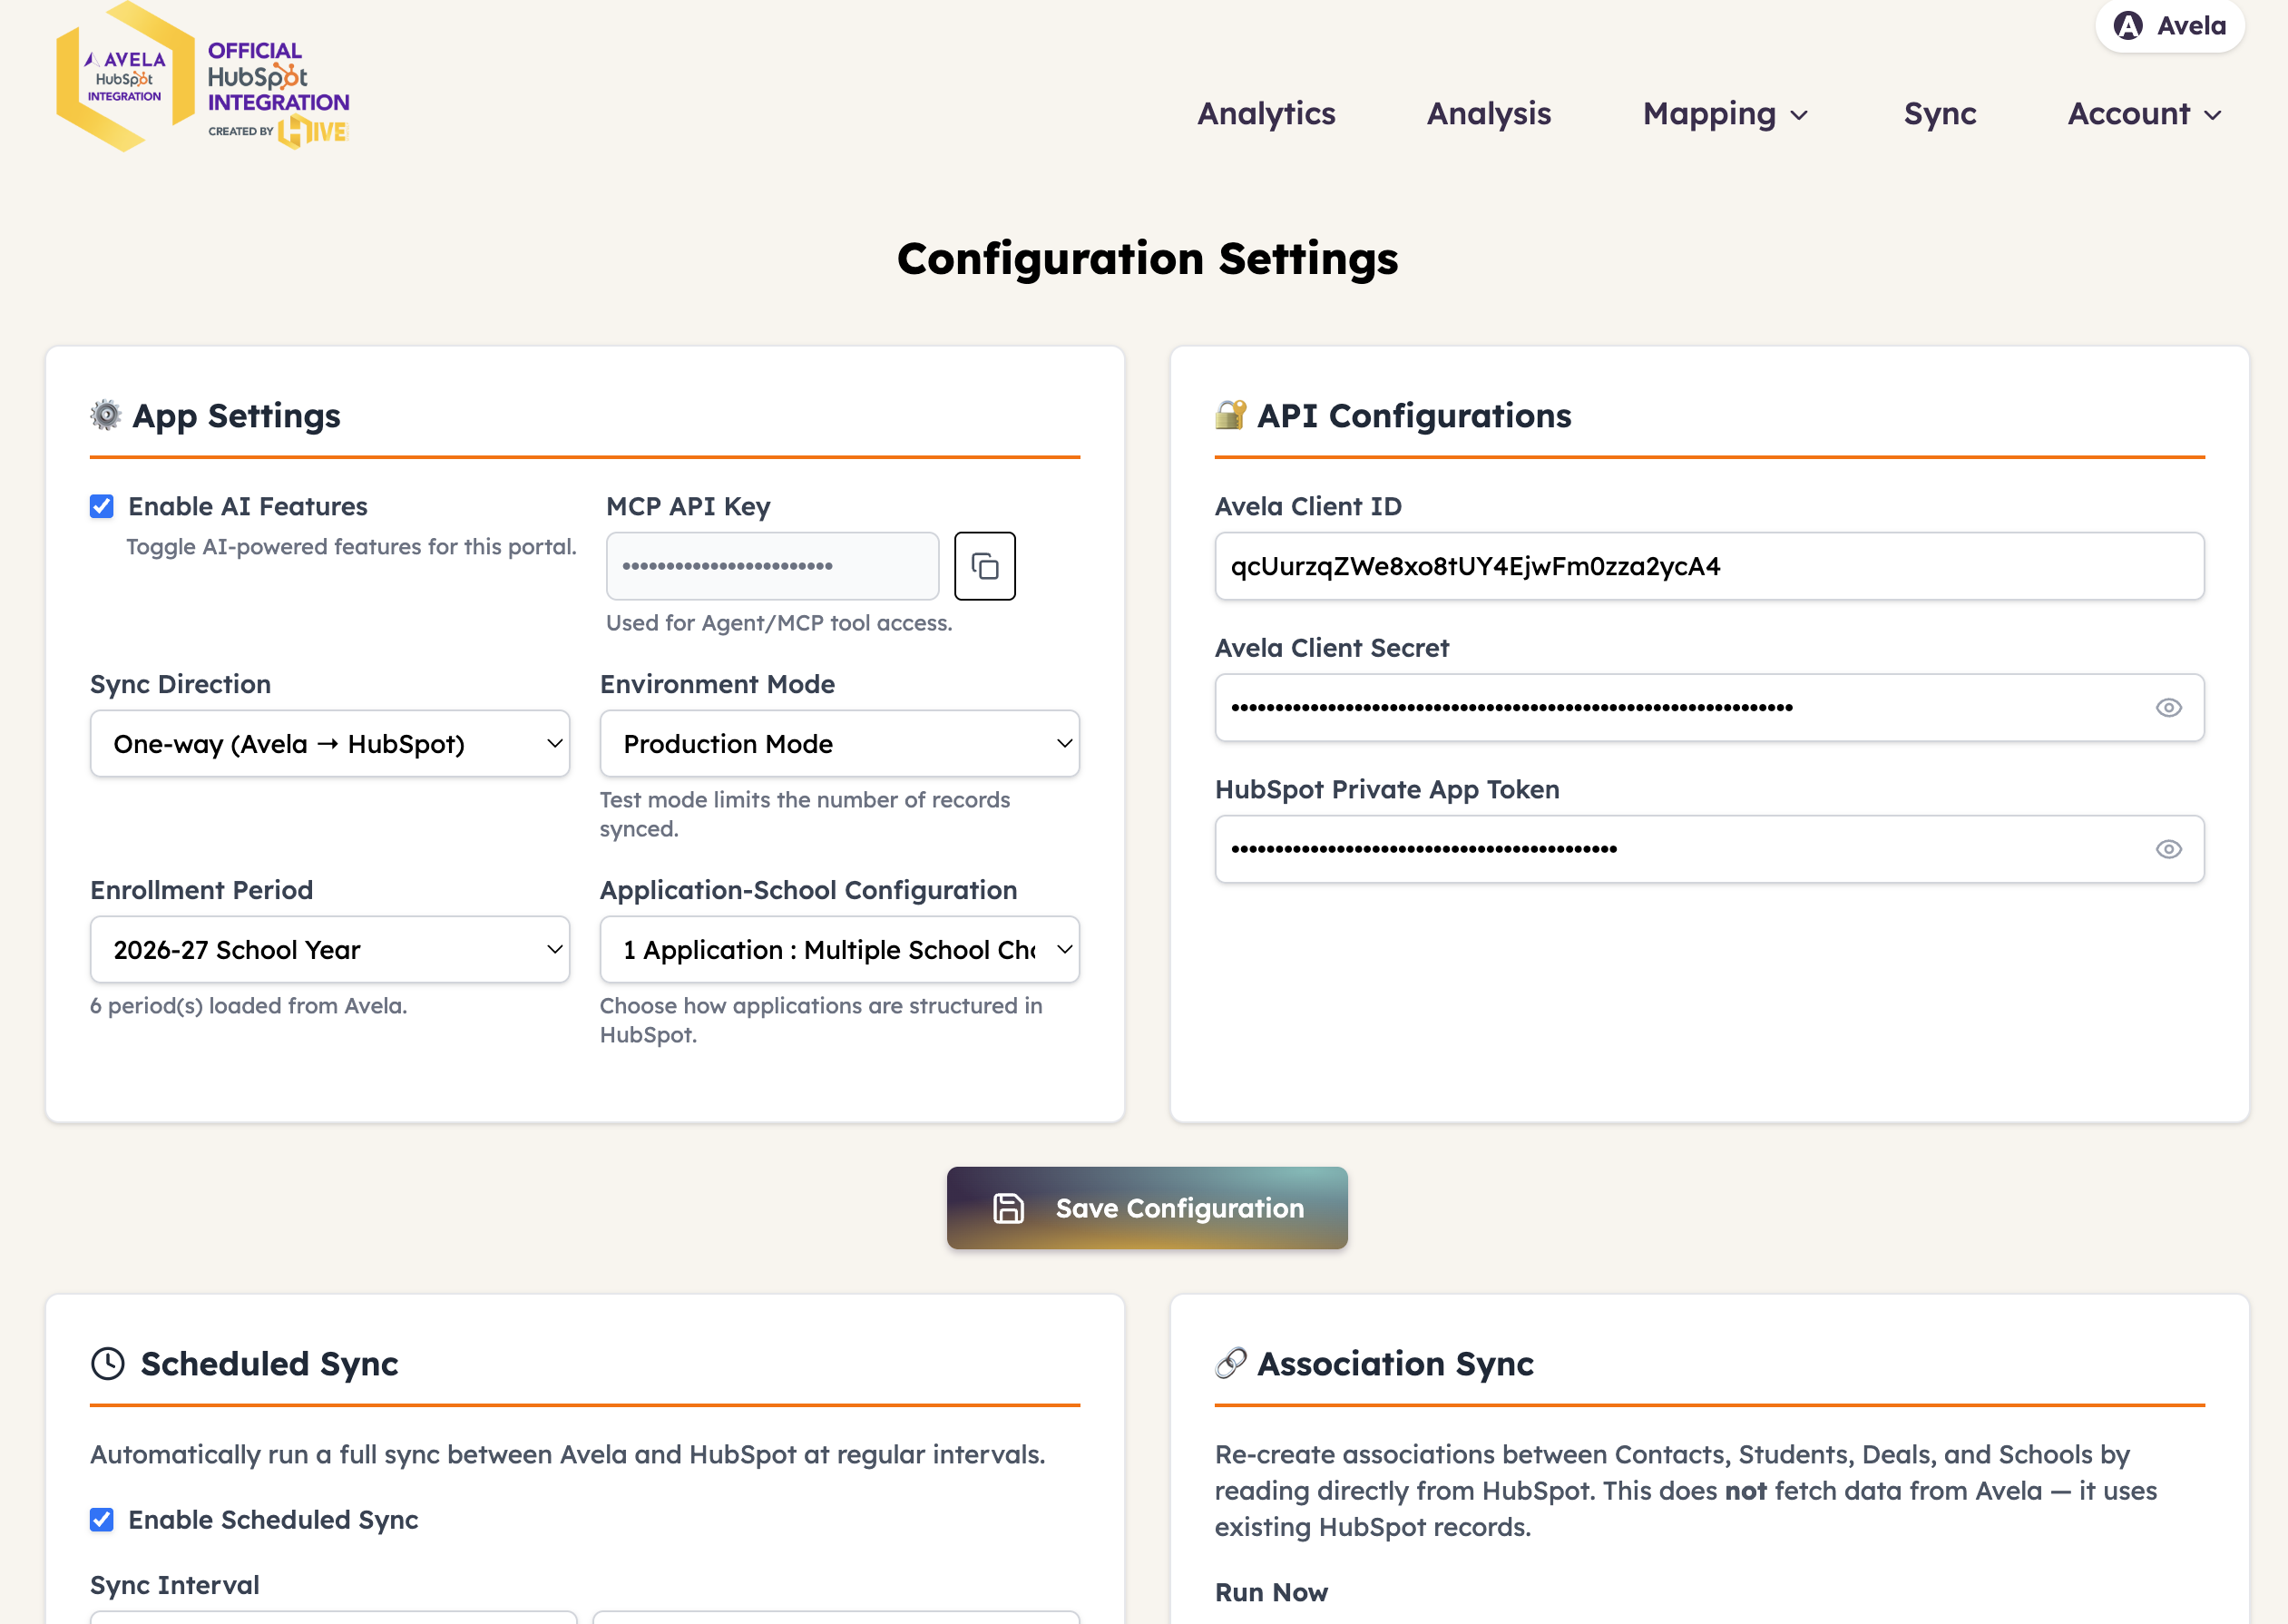The height and width of the screenshot is (1624, 2288).
Task: Expand the Mapping menu
Action: [x=1725, y=114]
